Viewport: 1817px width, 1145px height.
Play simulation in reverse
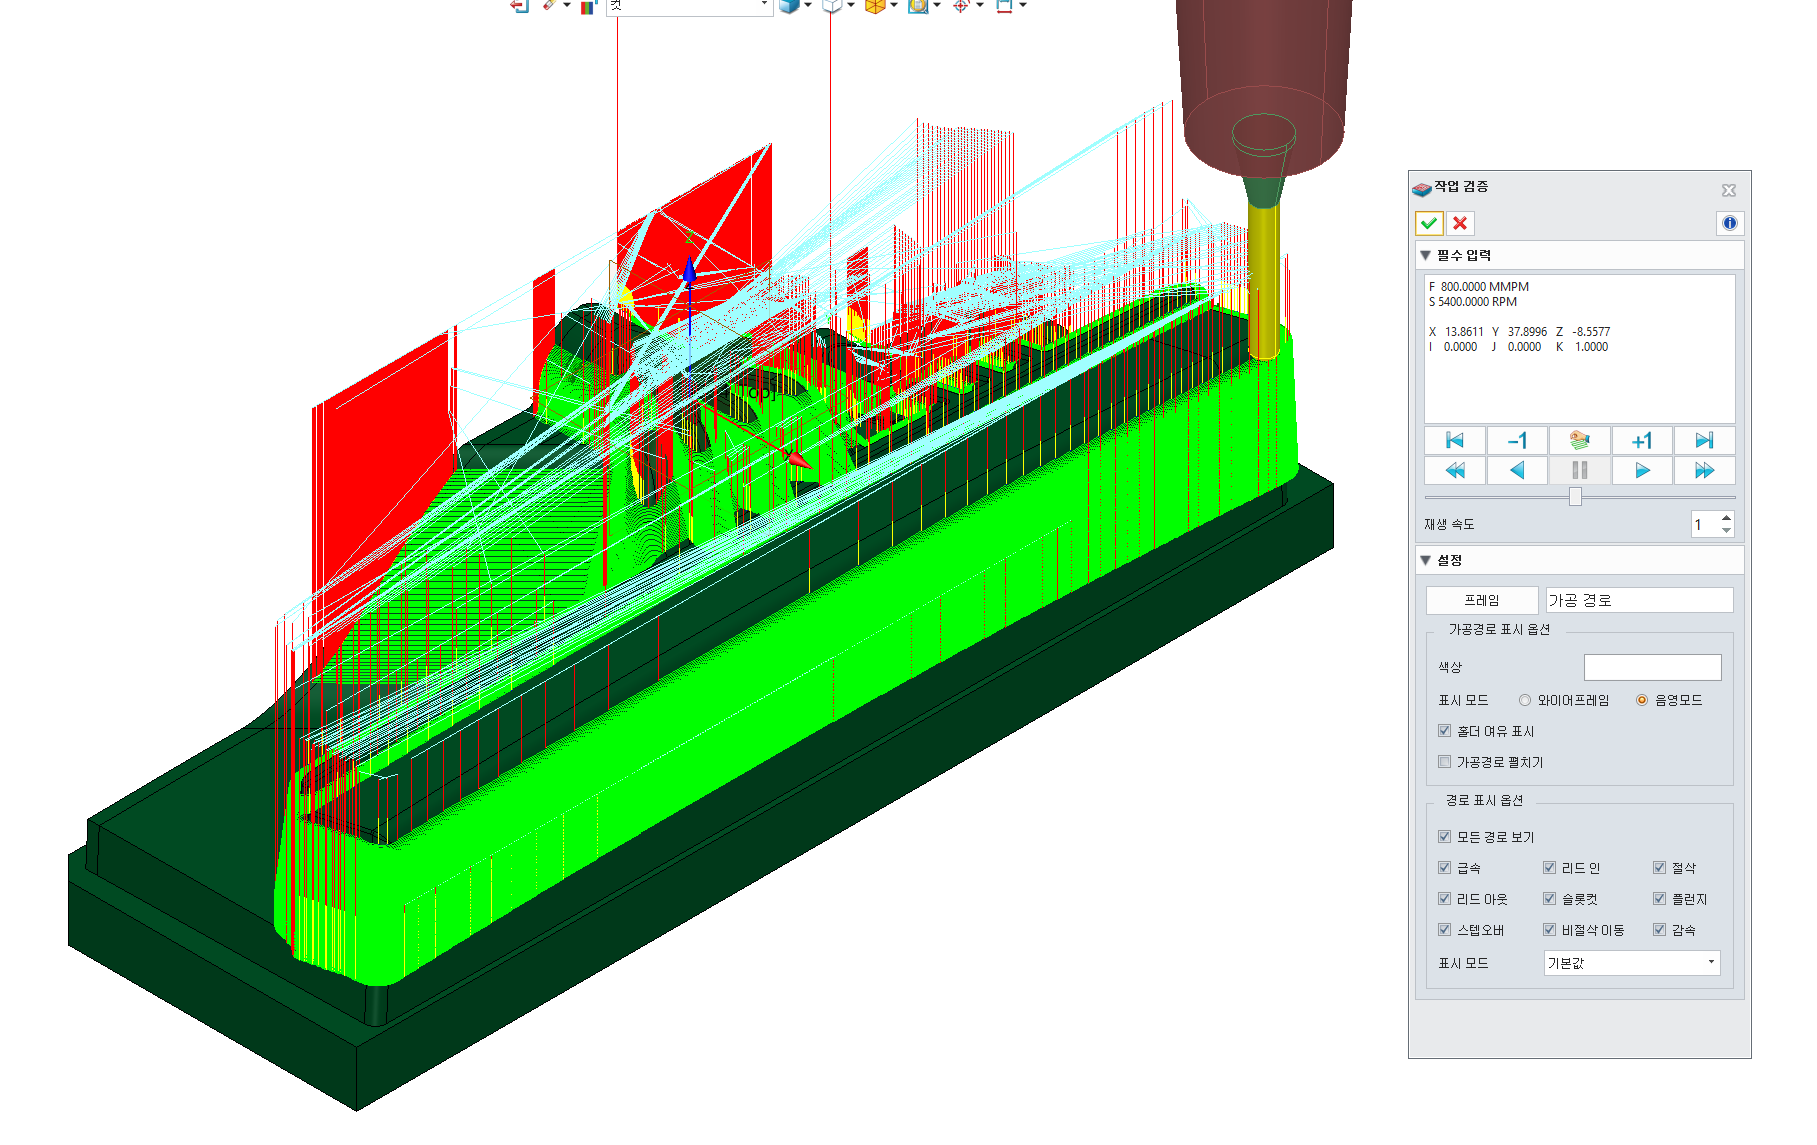click(x=1517, y=470)
